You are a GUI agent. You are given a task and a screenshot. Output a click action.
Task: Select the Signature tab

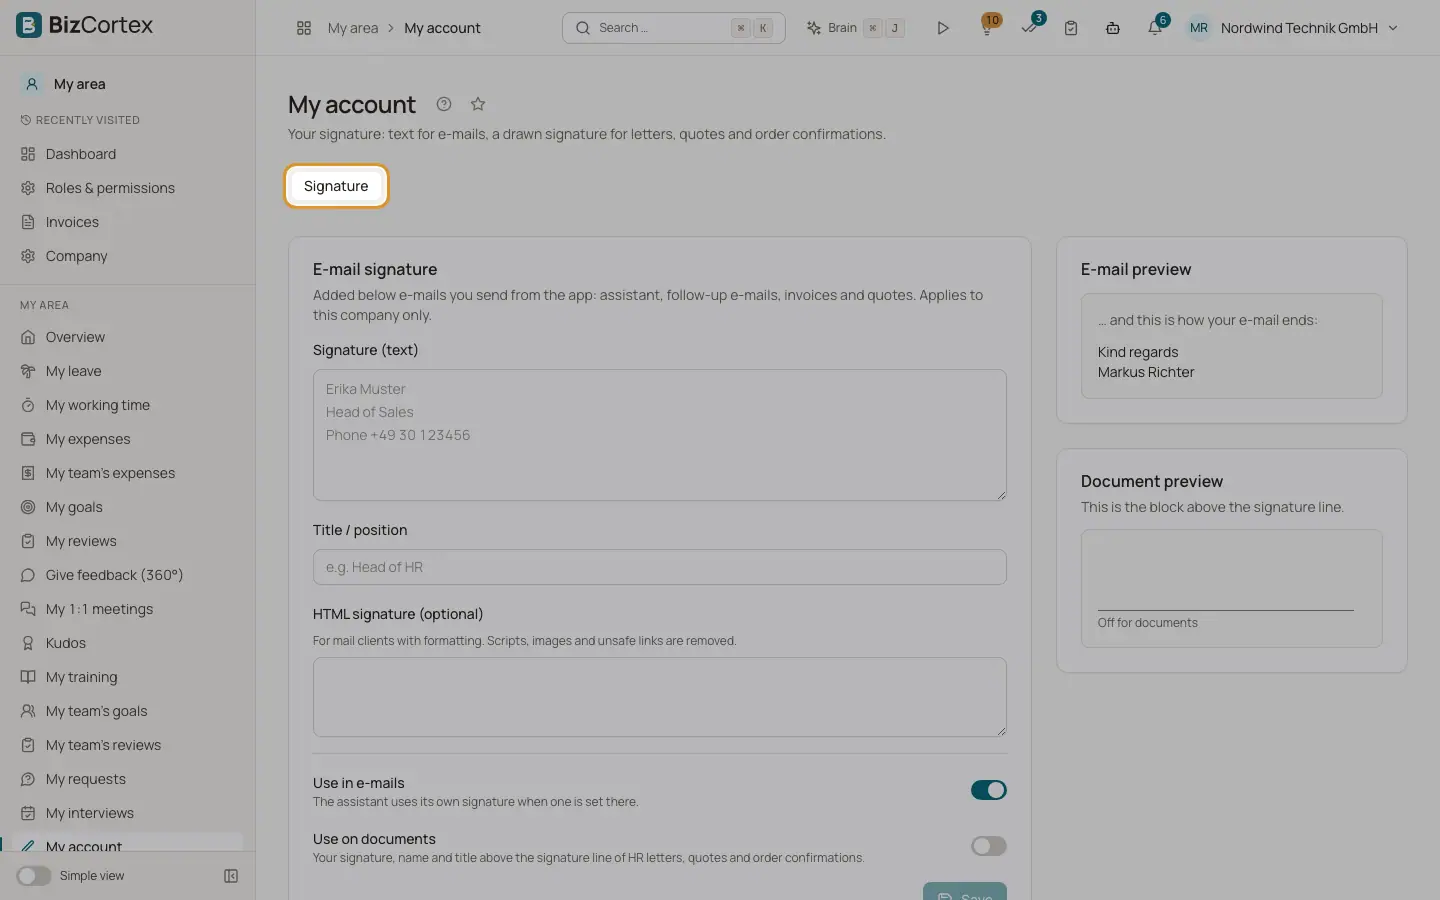click(x=336, y=186)
